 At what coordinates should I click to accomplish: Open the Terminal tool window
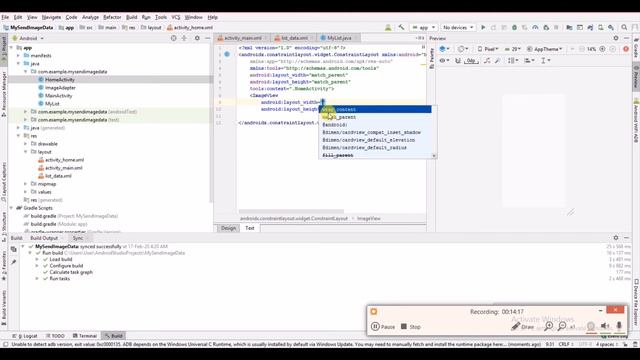(x=85, y=336)
